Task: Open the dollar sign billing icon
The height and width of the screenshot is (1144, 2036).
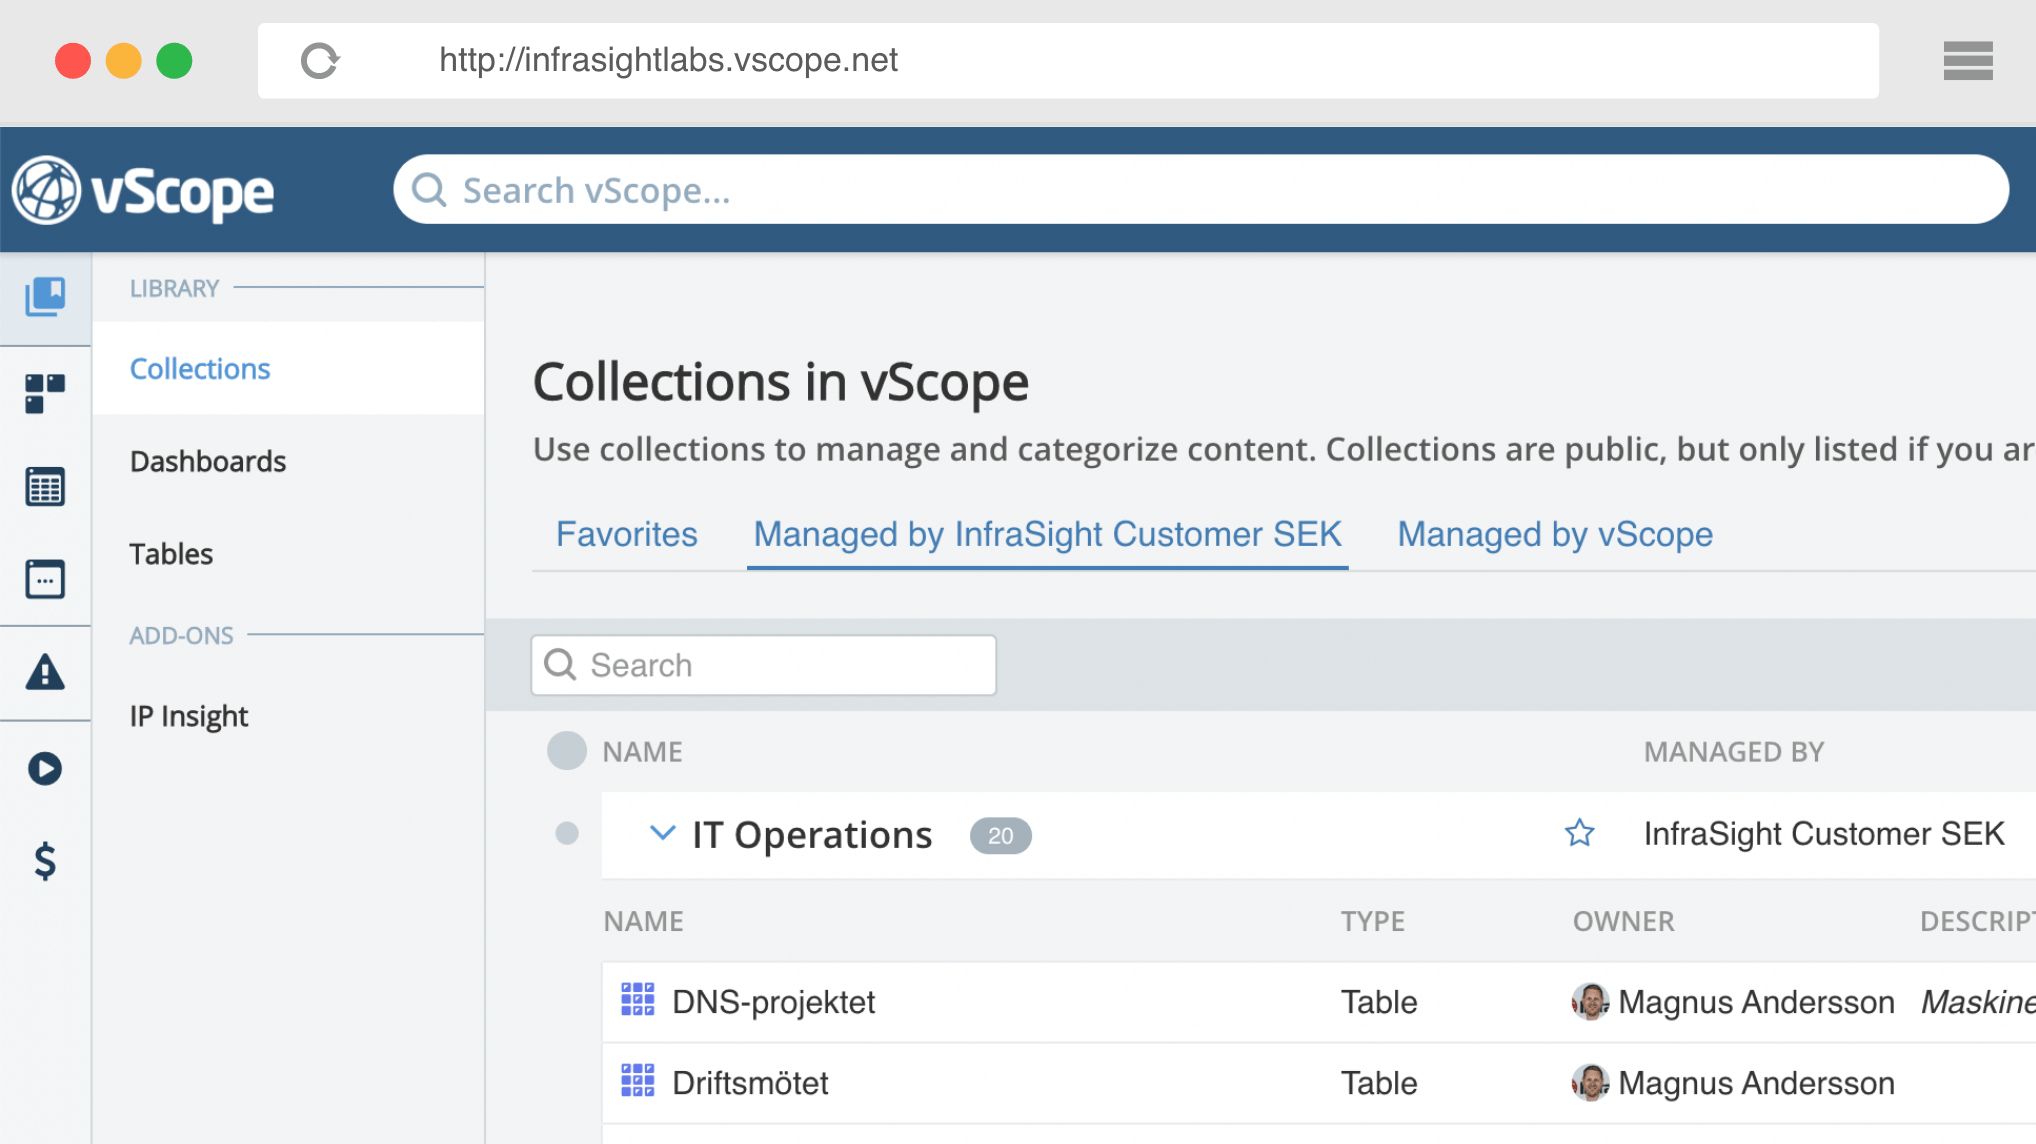Action: [45, 860]
